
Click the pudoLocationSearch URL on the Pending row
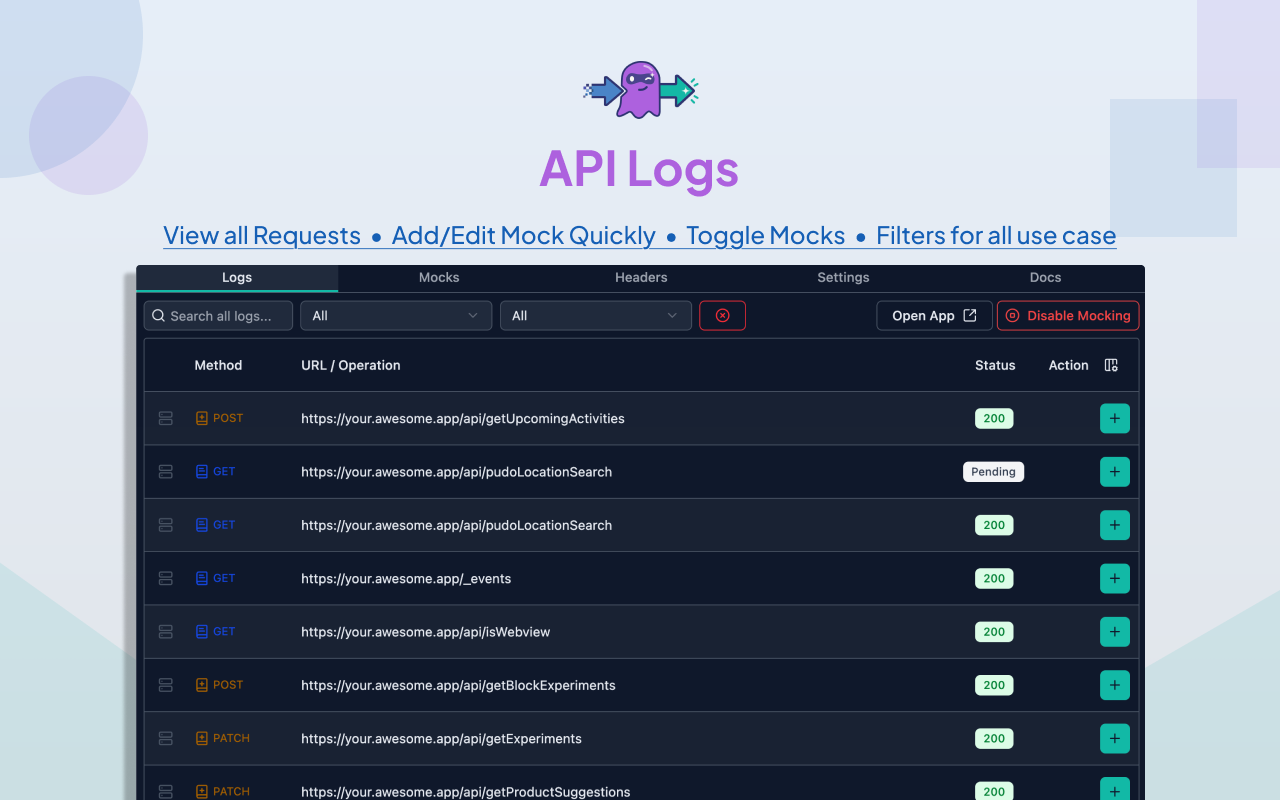457,472
